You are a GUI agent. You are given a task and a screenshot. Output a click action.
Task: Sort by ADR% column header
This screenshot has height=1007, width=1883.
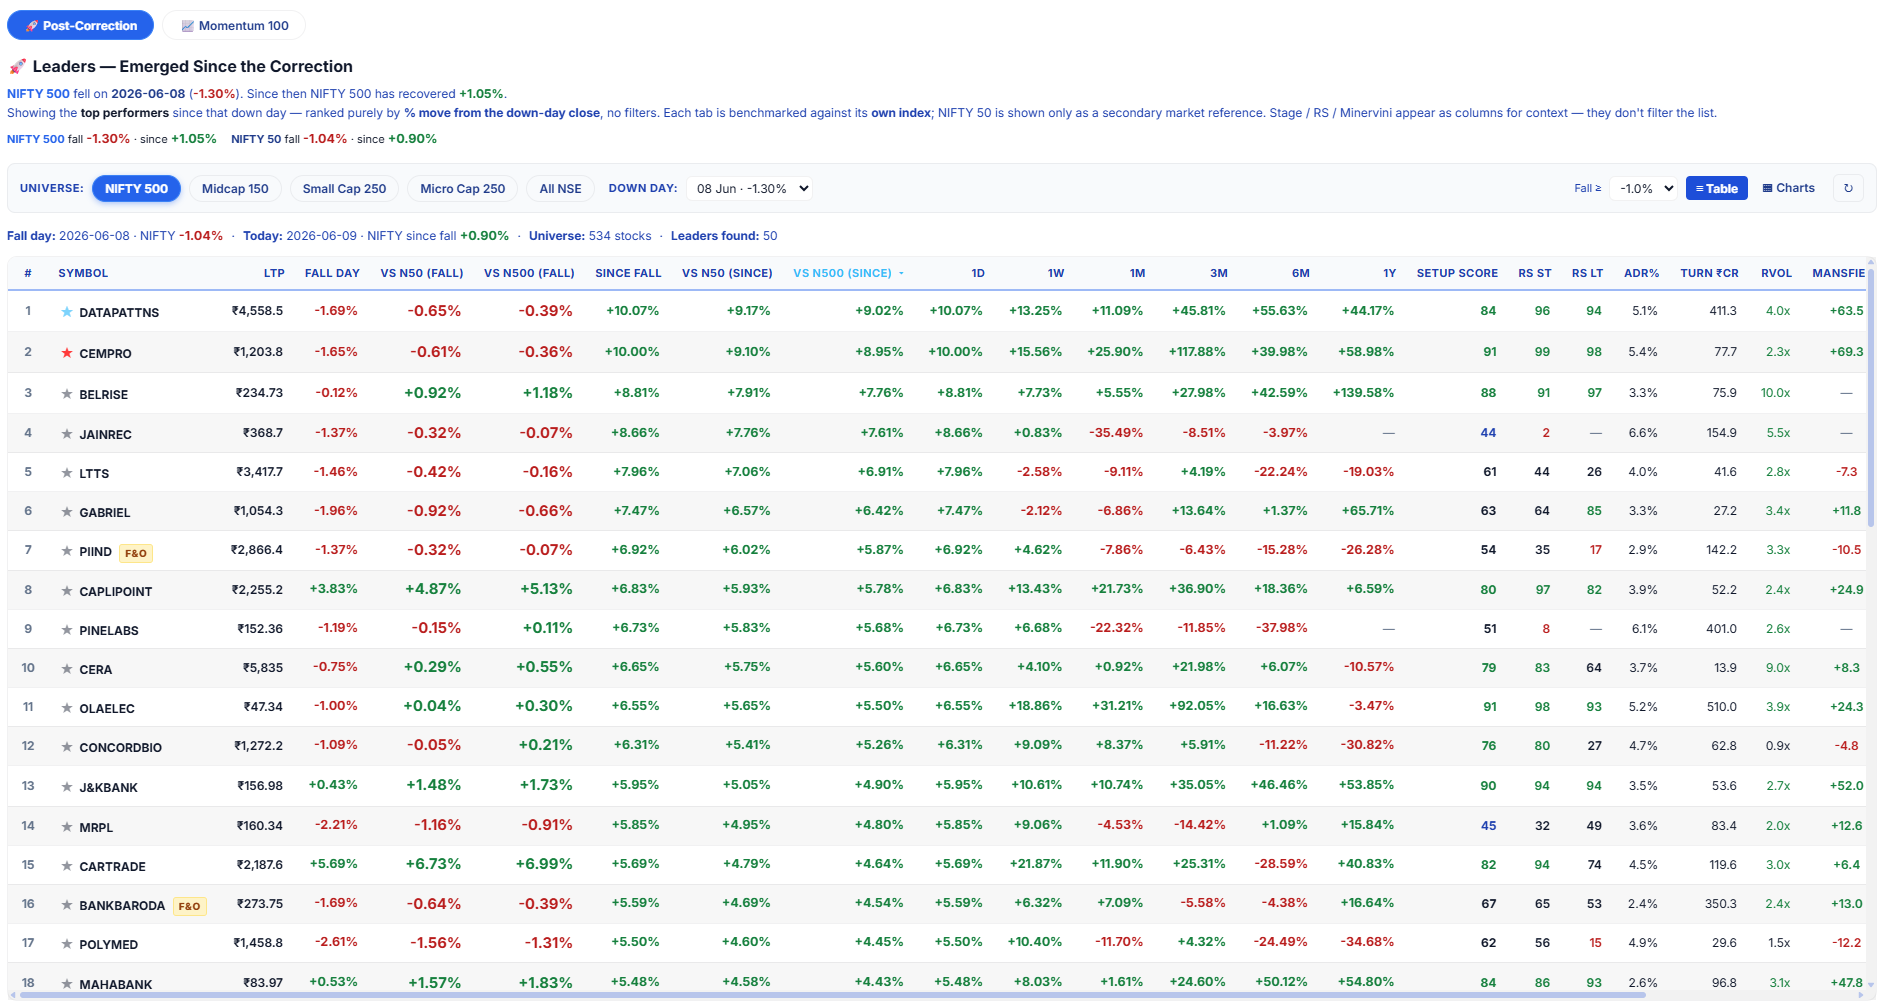coord(1641,273)
